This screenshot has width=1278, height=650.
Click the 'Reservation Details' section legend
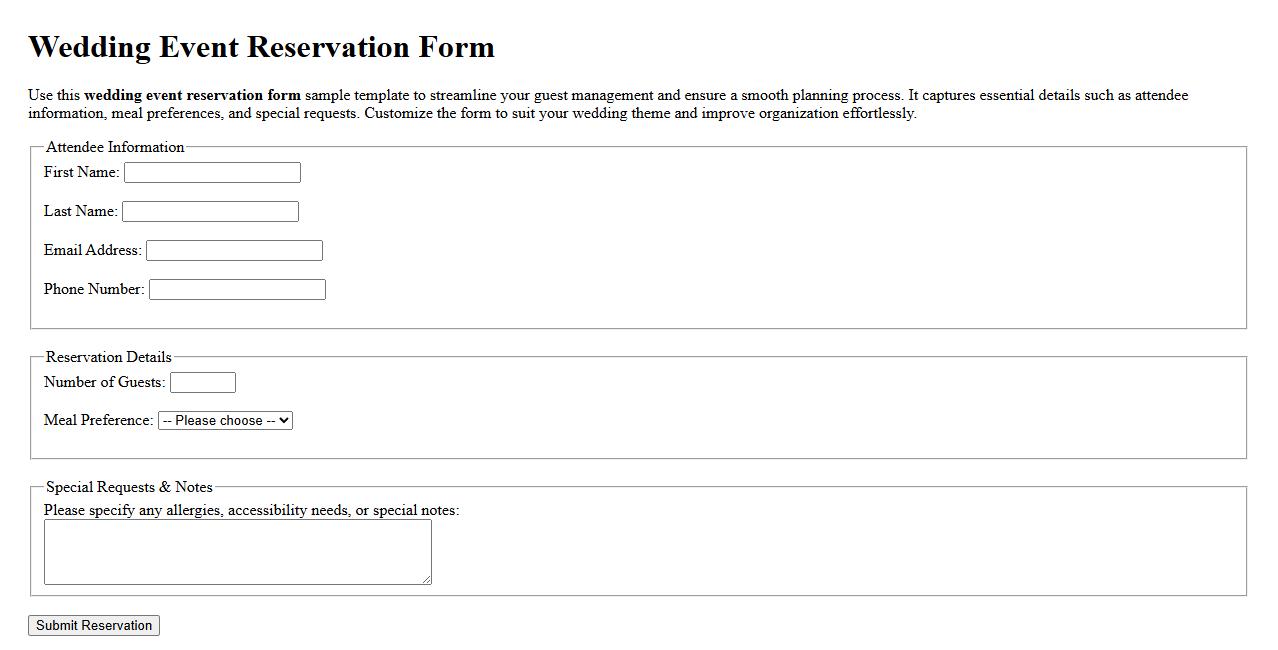(108, 356)
